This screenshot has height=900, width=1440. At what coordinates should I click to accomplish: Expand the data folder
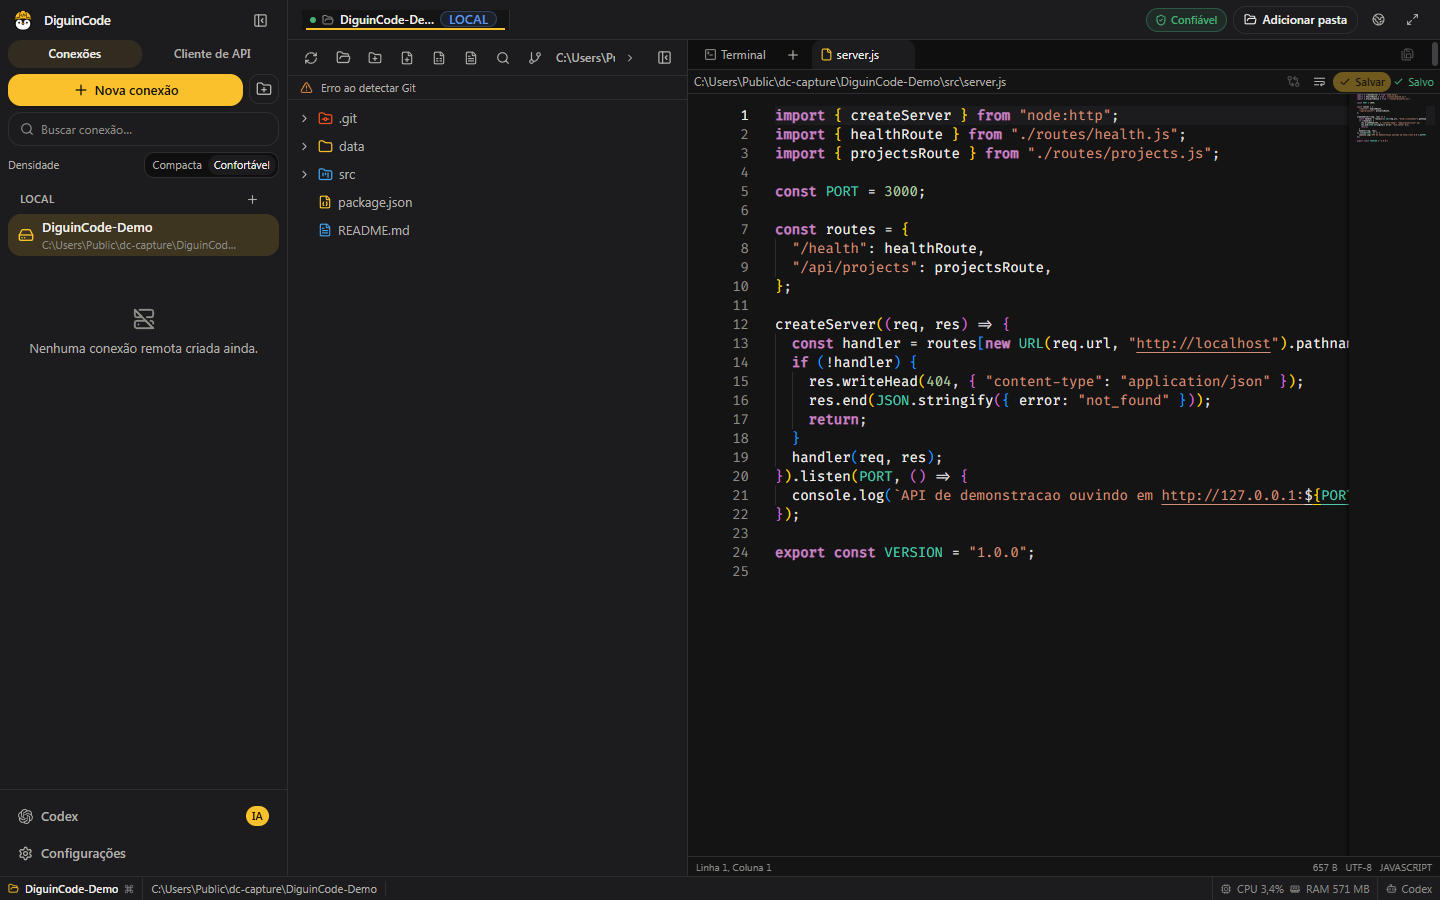coord(305,146)
